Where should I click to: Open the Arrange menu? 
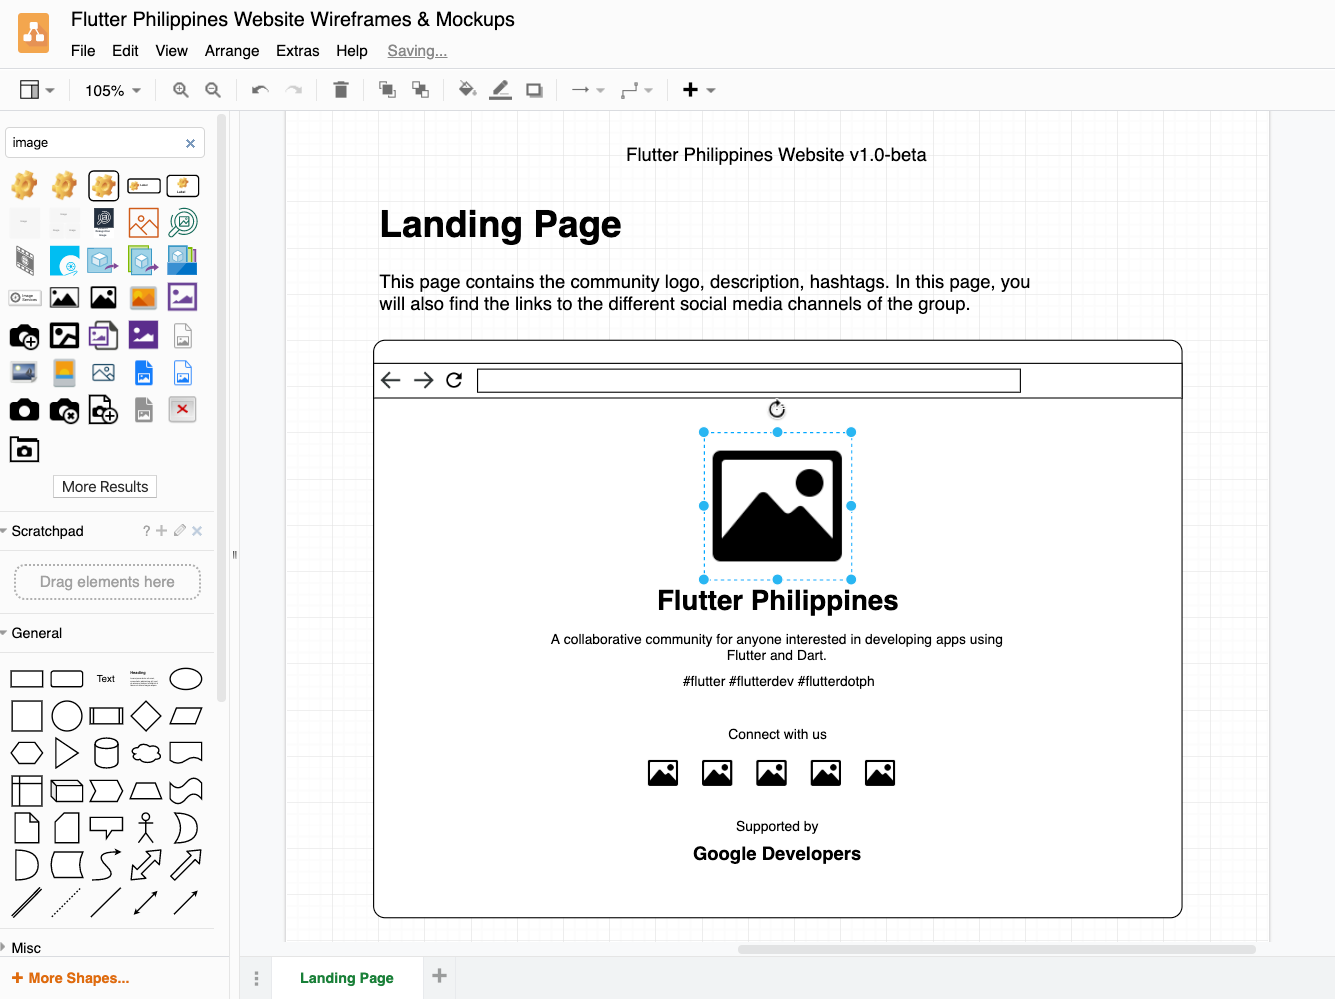pyautogui.click(x=232, y=50)
